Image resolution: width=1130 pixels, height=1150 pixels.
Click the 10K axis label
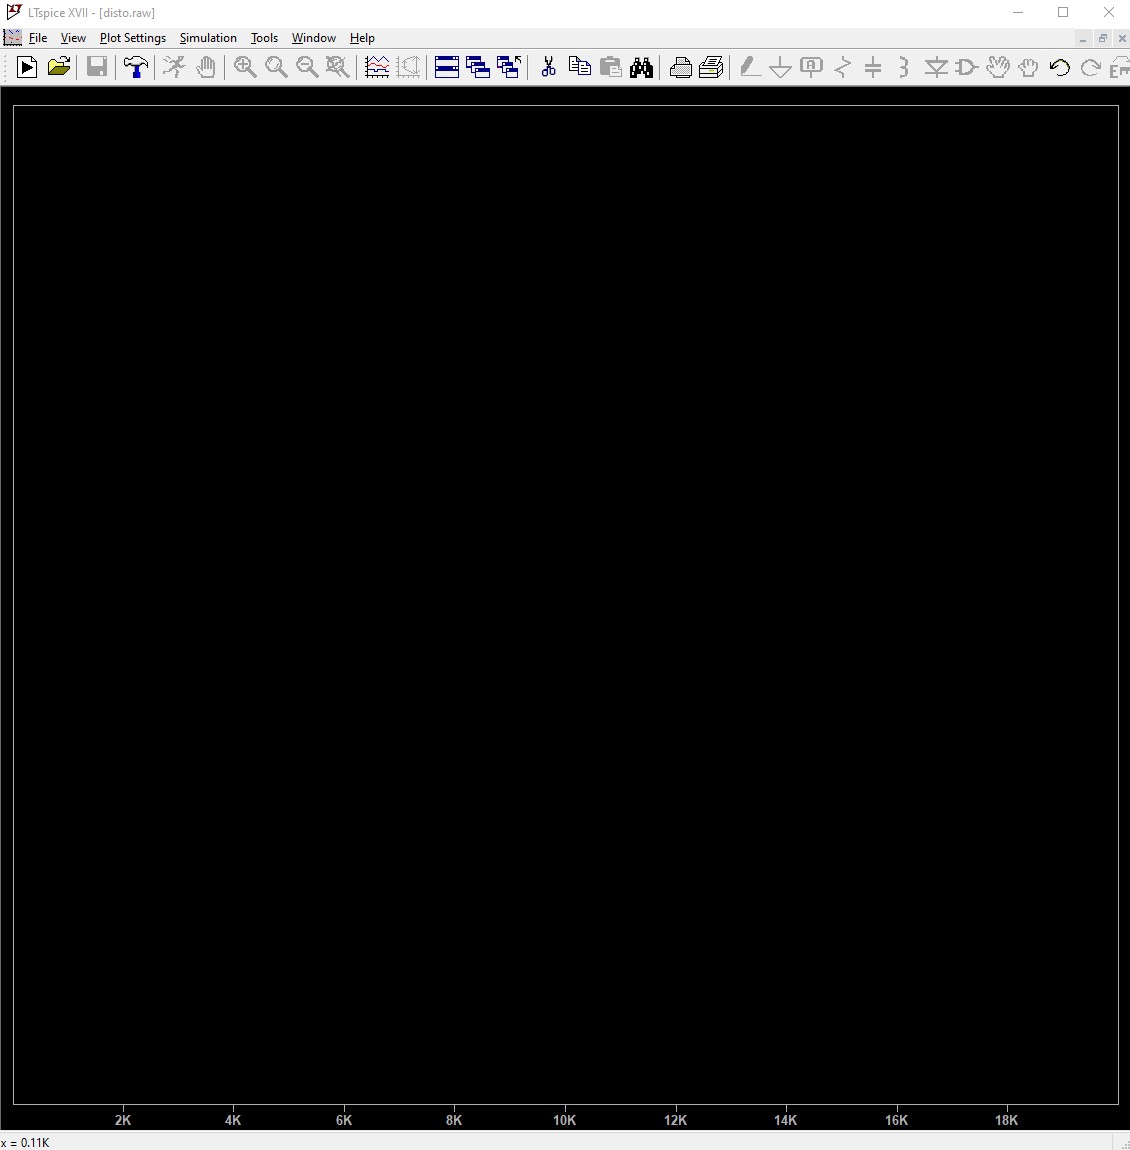(565, 1120)
